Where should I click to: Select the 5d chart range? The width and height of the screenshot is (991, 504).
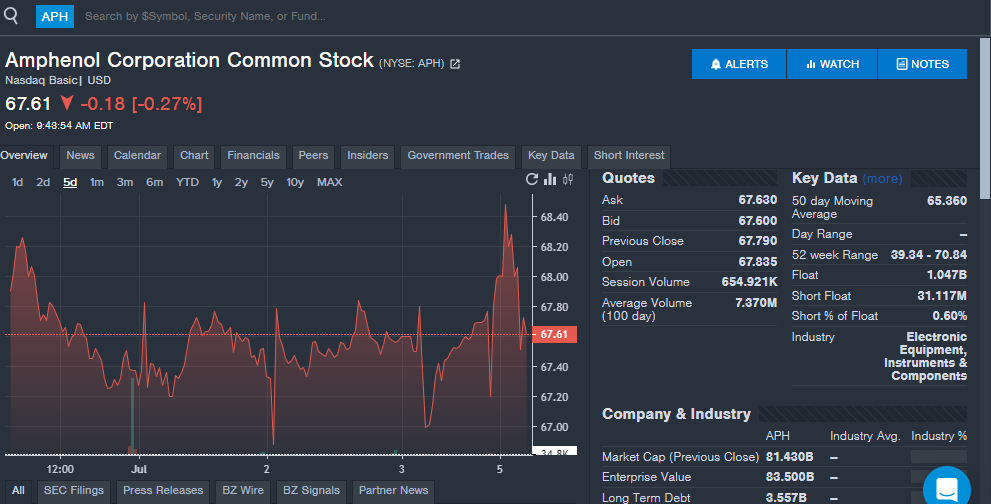click(x=70, y=182)
